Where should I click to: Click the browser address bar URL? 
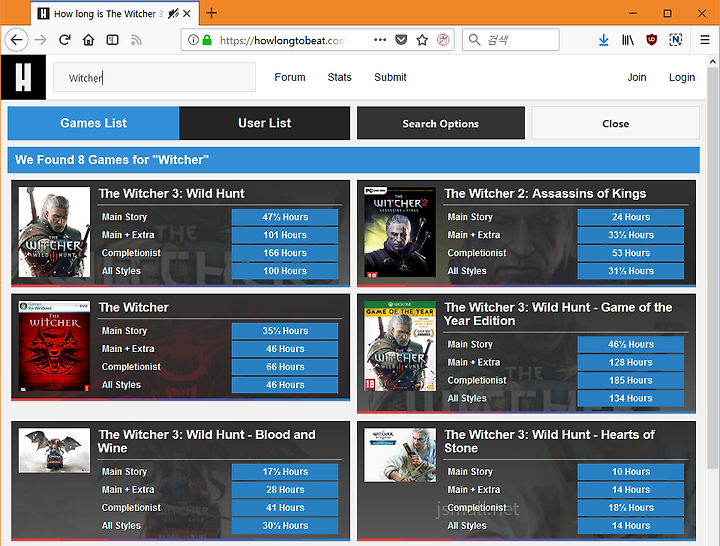[282, 40]
